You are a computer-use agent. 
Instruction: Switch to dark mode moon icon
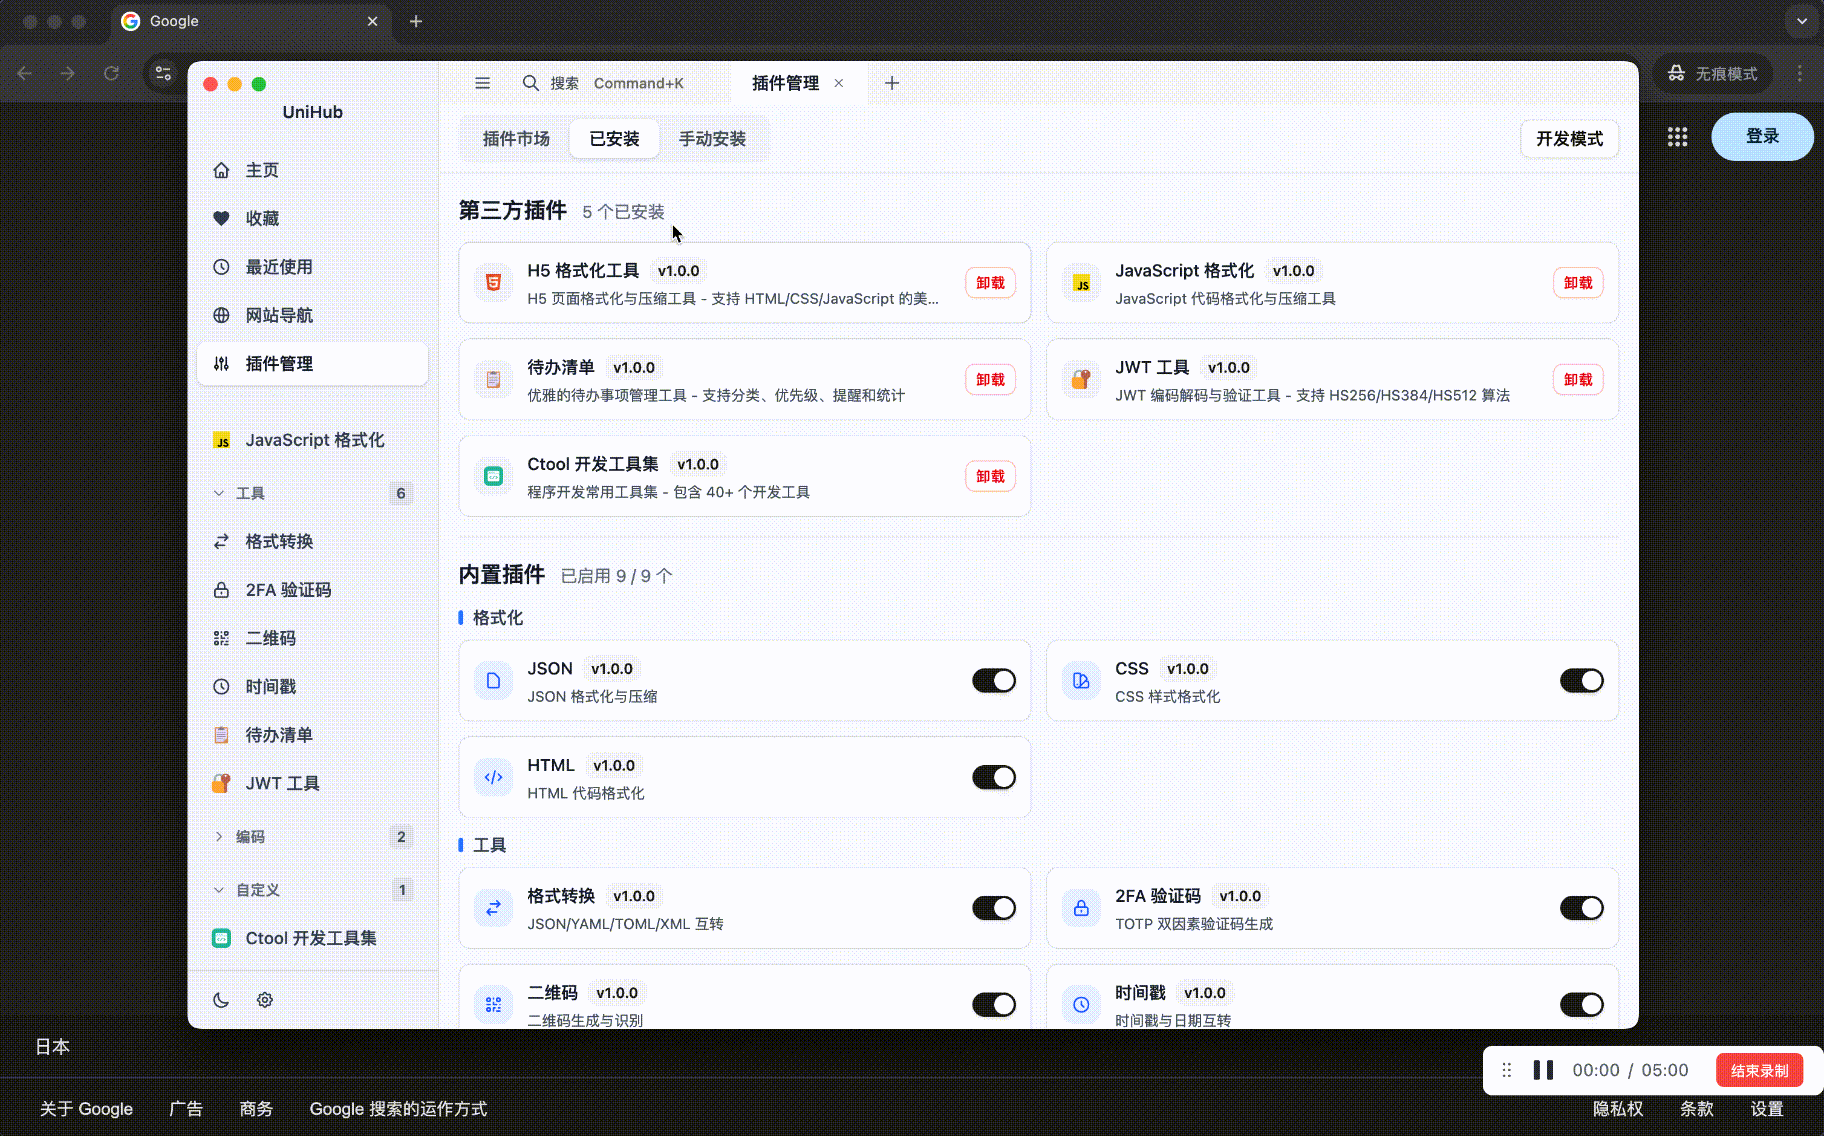pos(221,1000)
